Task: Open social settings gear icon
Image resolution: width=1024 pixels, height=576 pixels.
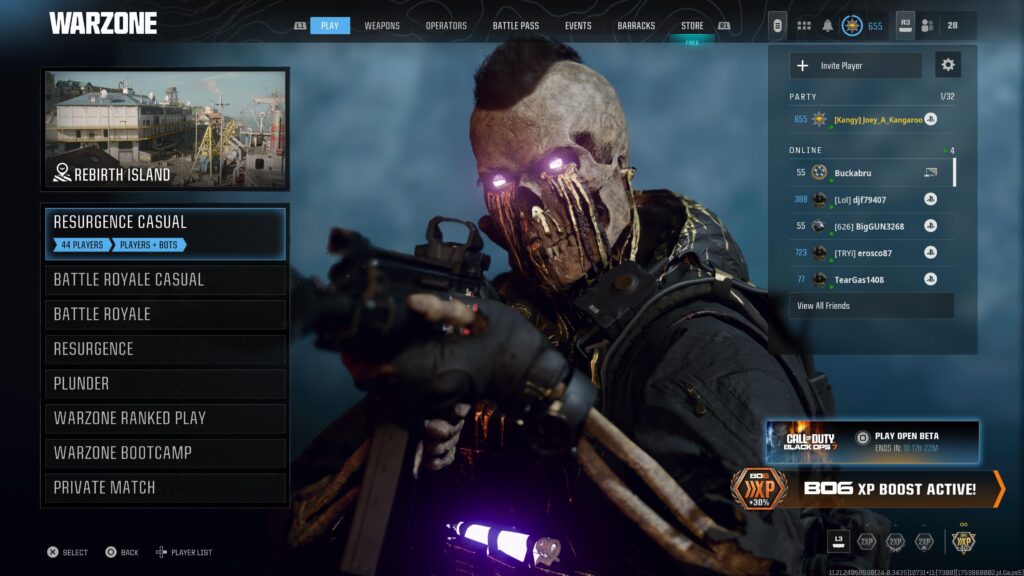Action: coord(948,65)
